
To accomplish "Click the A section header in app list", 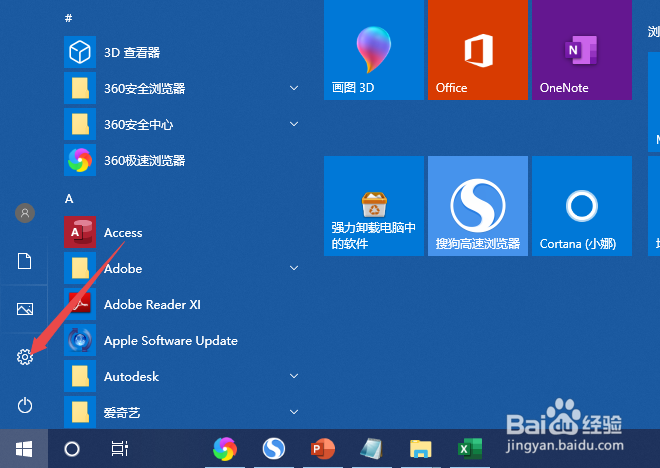I will pos(69,199).
